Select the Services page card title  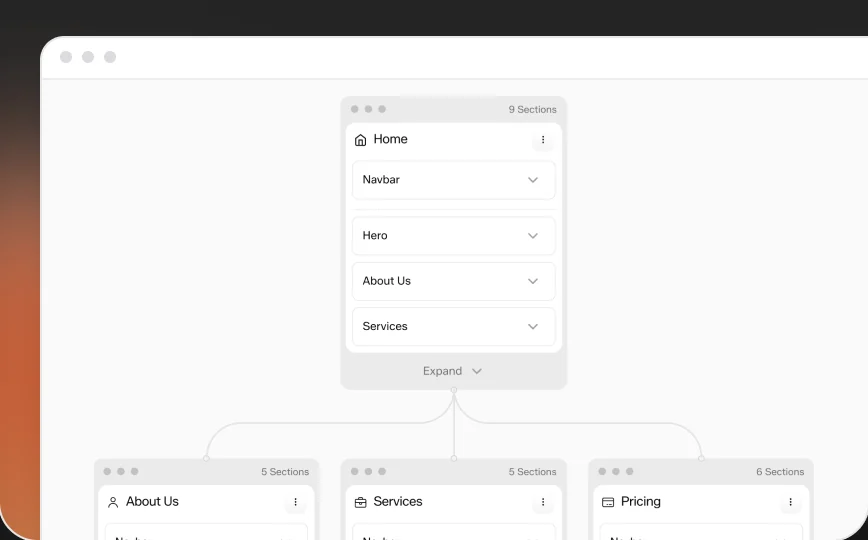tap(397, 501)
